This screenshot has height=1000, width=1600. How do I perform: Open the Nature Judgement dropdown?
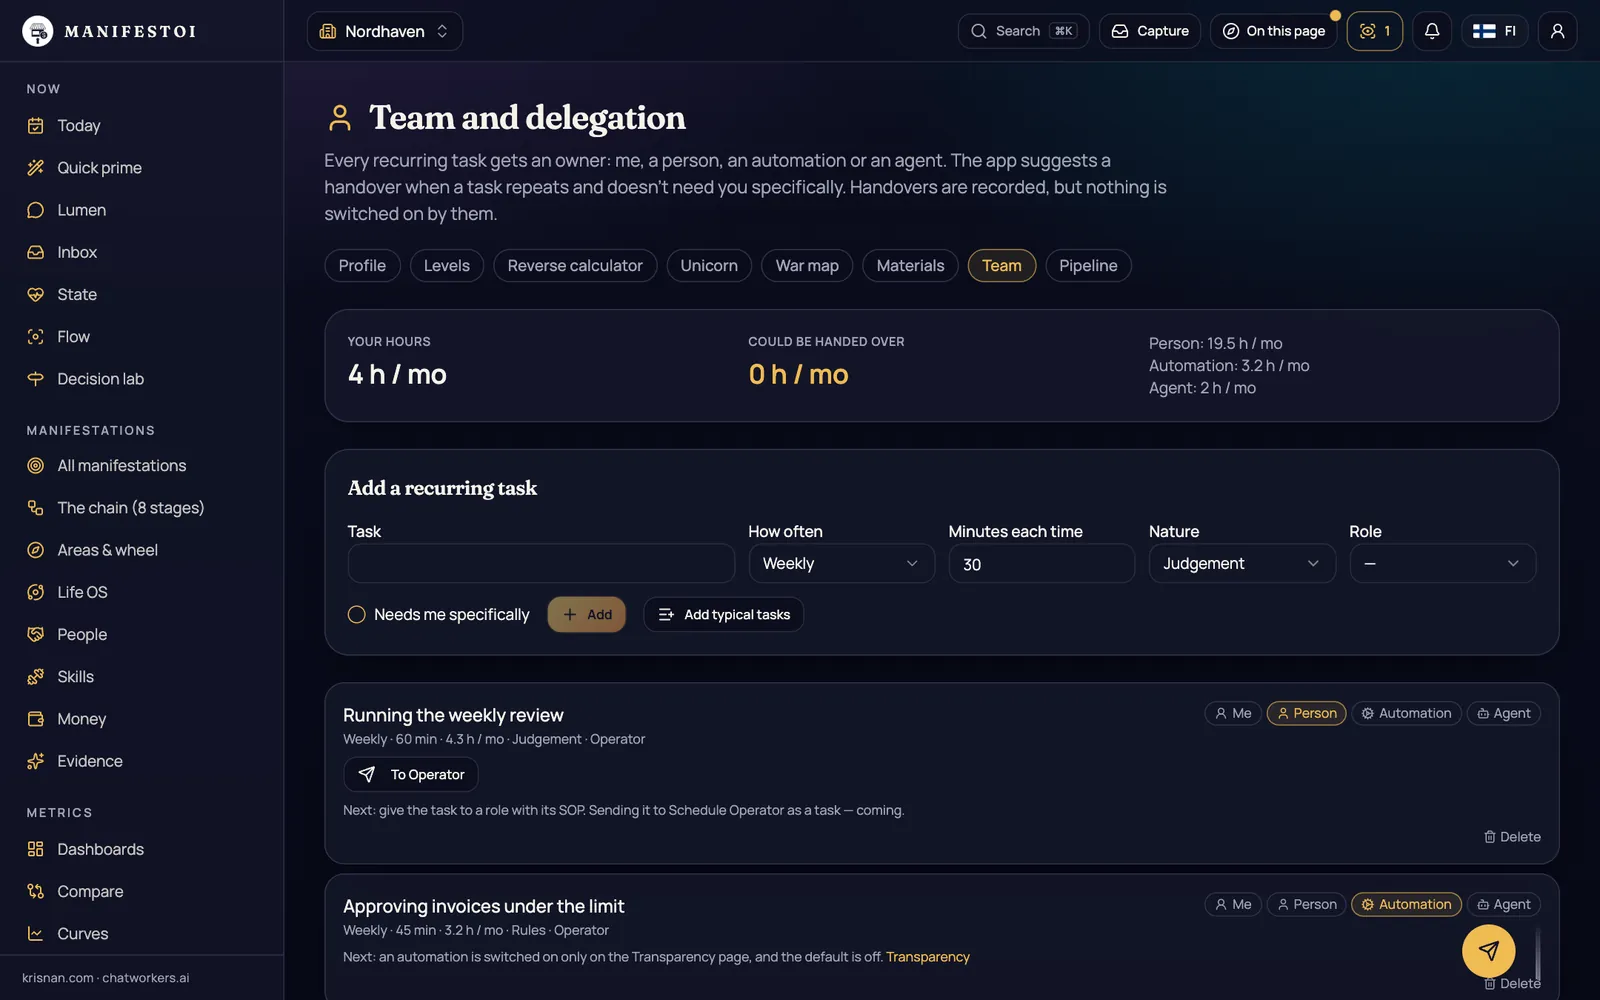(x=1242, y=564)
